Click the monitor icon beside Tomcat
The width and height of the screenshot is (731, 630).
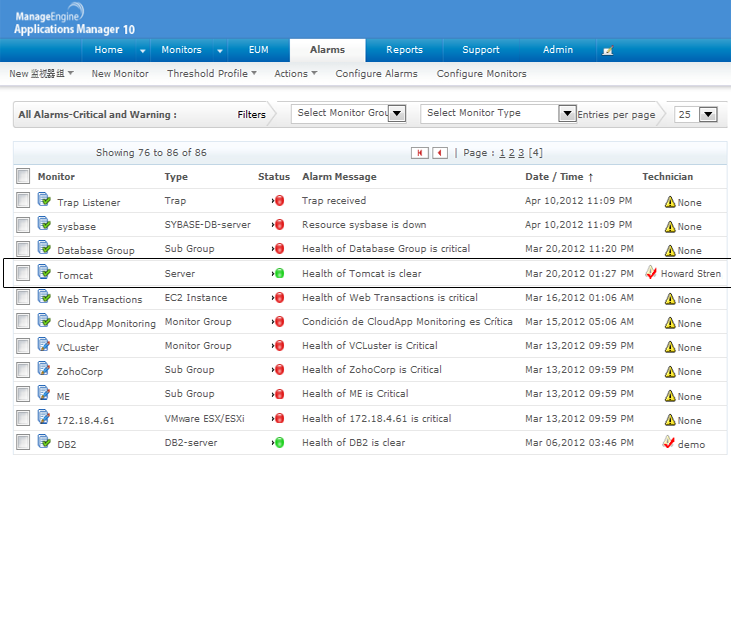44,271
